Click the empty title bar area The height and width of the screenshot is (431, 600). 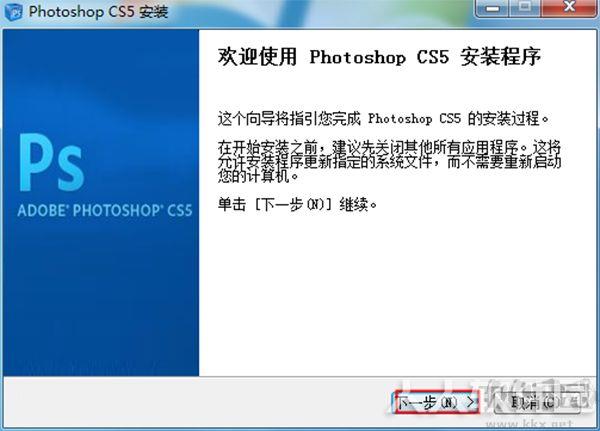pyautogui.click(x=321, y=11)
